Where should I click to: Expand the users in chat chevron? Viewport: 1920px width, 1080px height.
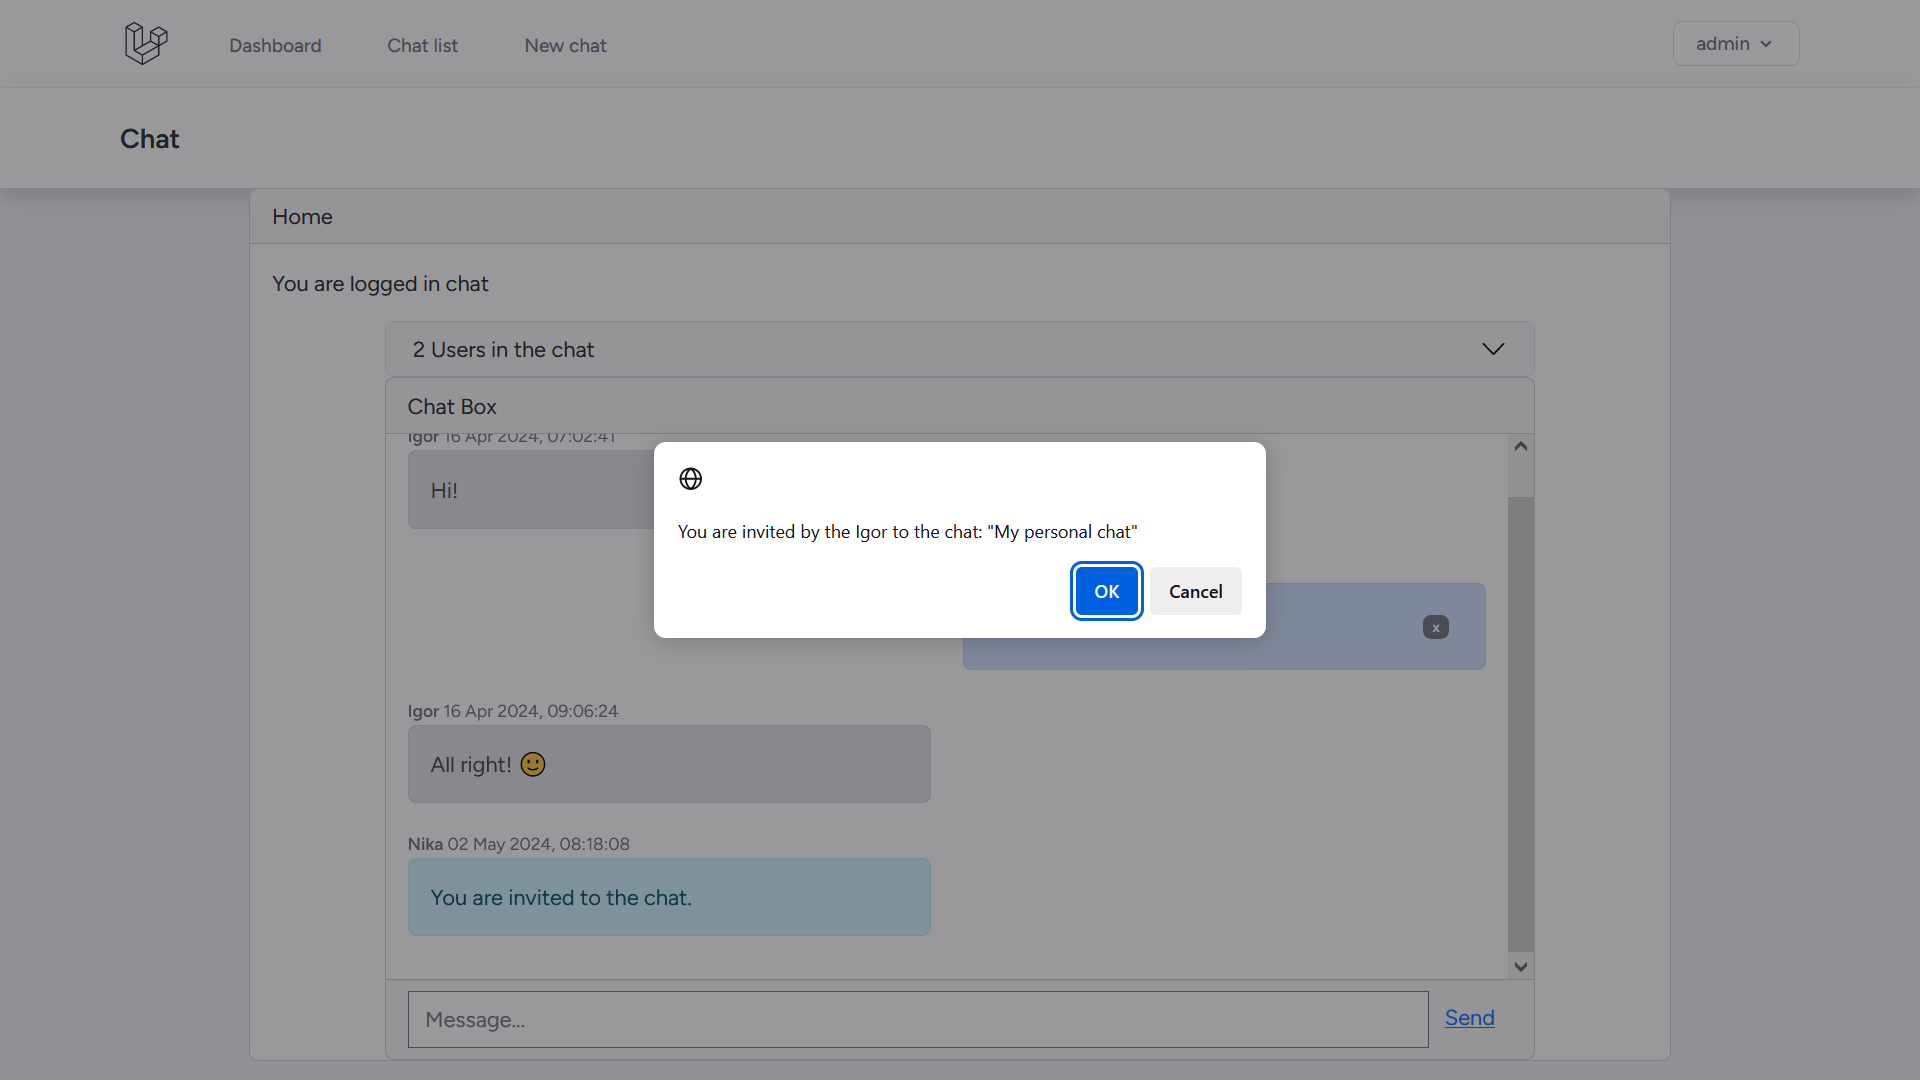click(1492, 349)
